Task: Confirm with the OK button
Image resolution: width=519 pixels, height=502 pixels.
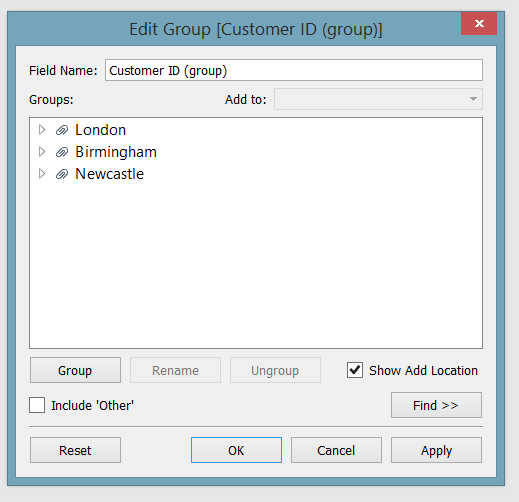Action: tap(236, 450)
